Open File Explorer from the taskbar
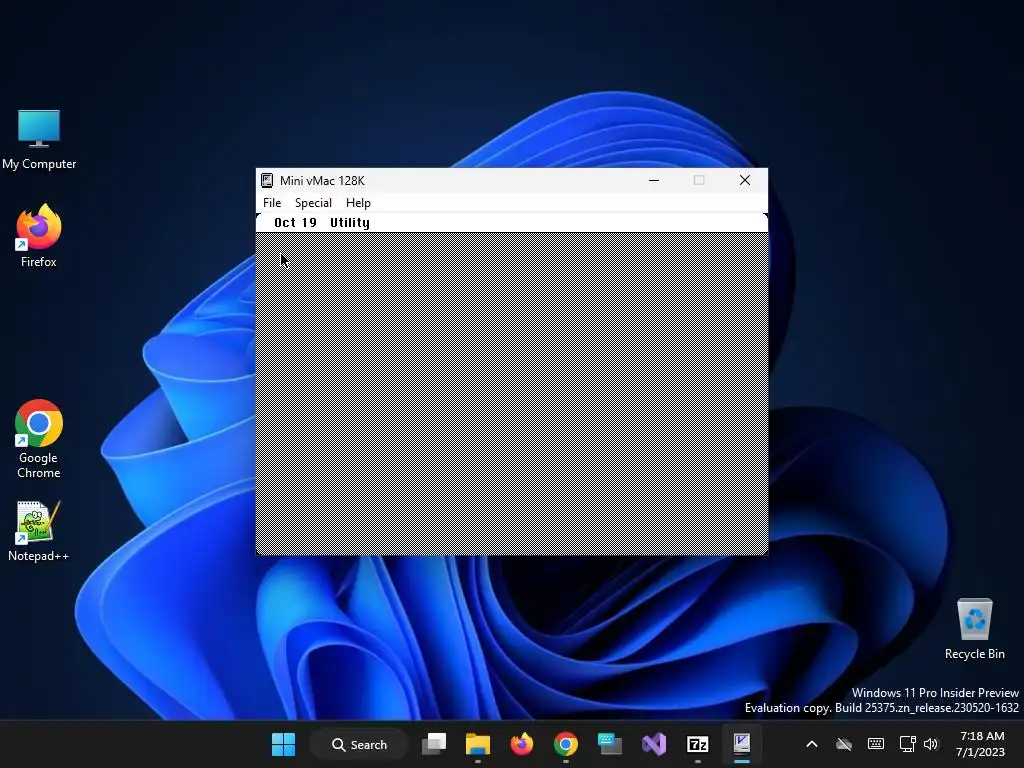 pos(477,744)
